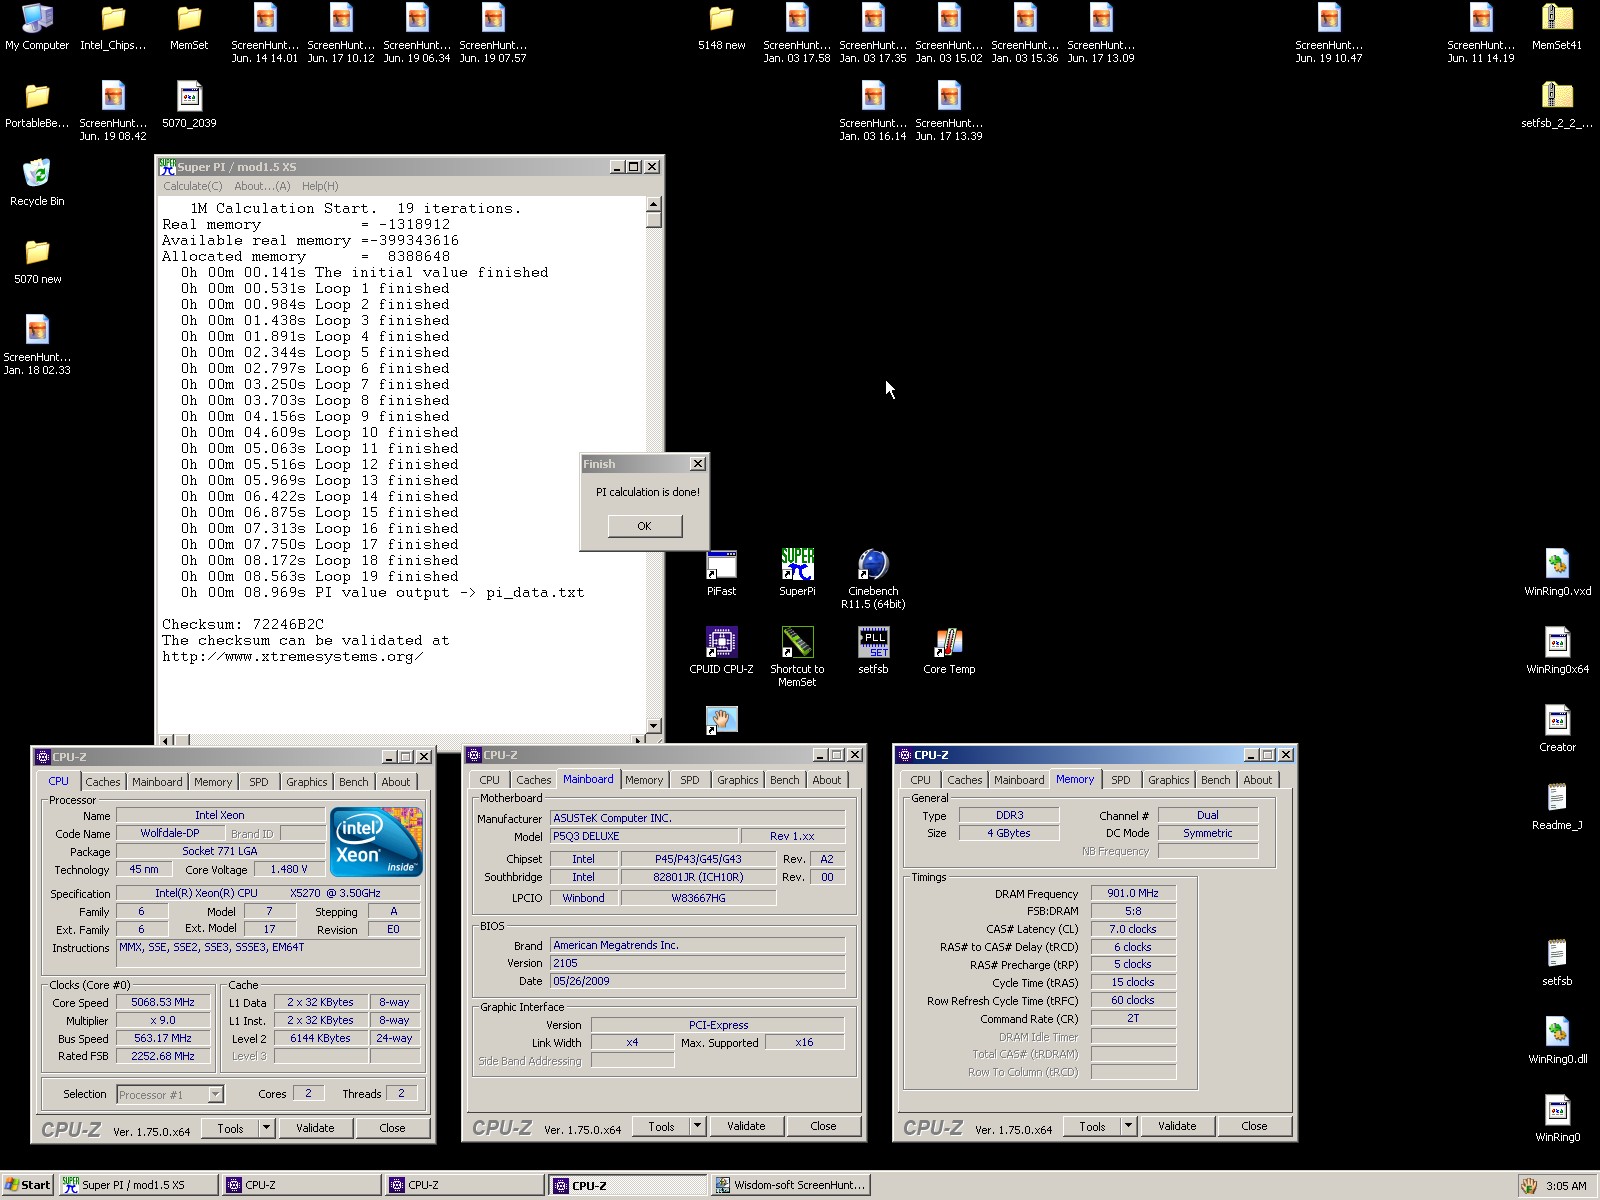Open About...(A) menu in Super PI

[x=262, y=186]
